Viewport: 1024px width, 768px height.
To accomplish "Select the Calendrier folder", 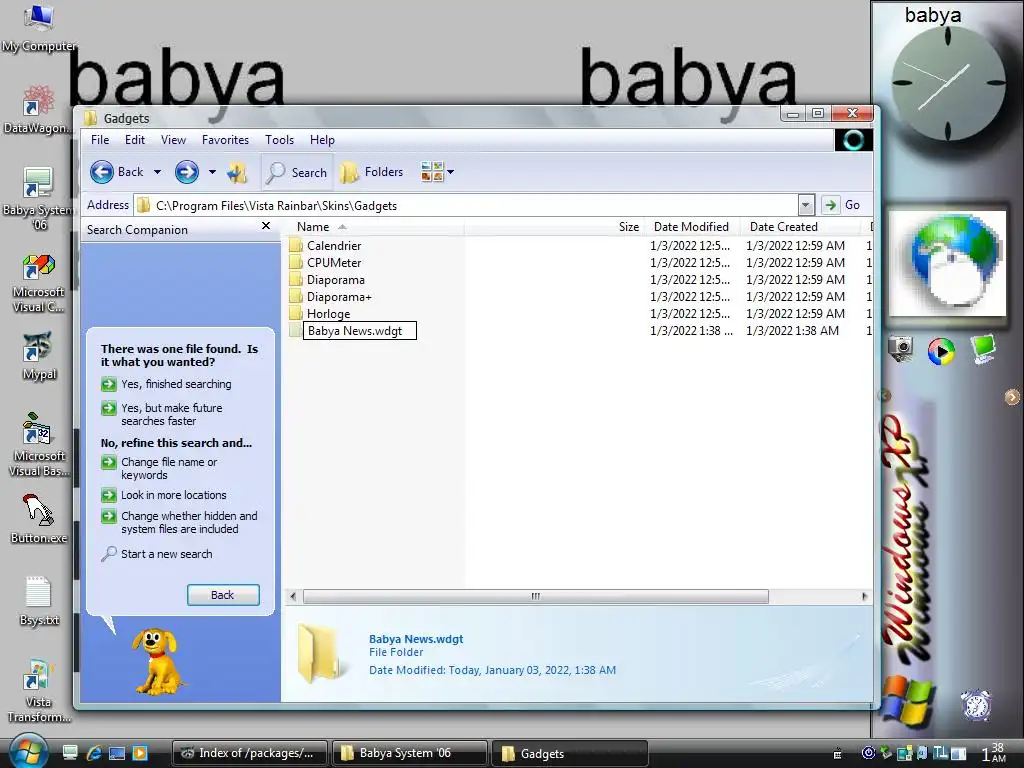I will click(325, 246).
